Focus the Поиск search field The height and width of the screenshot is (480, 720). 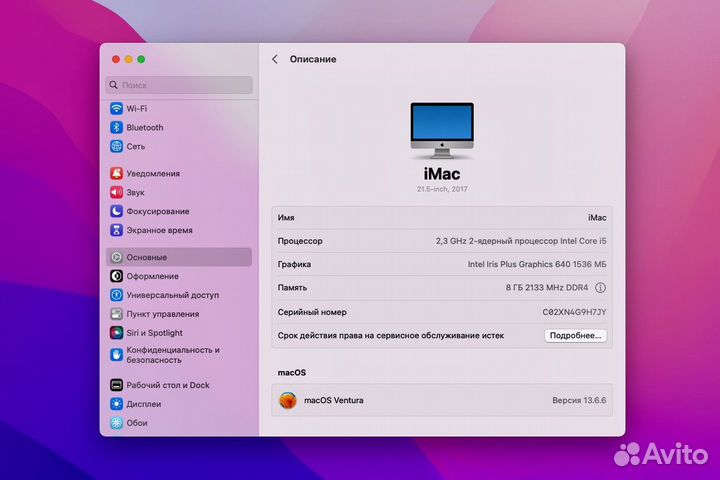(179, 85)
